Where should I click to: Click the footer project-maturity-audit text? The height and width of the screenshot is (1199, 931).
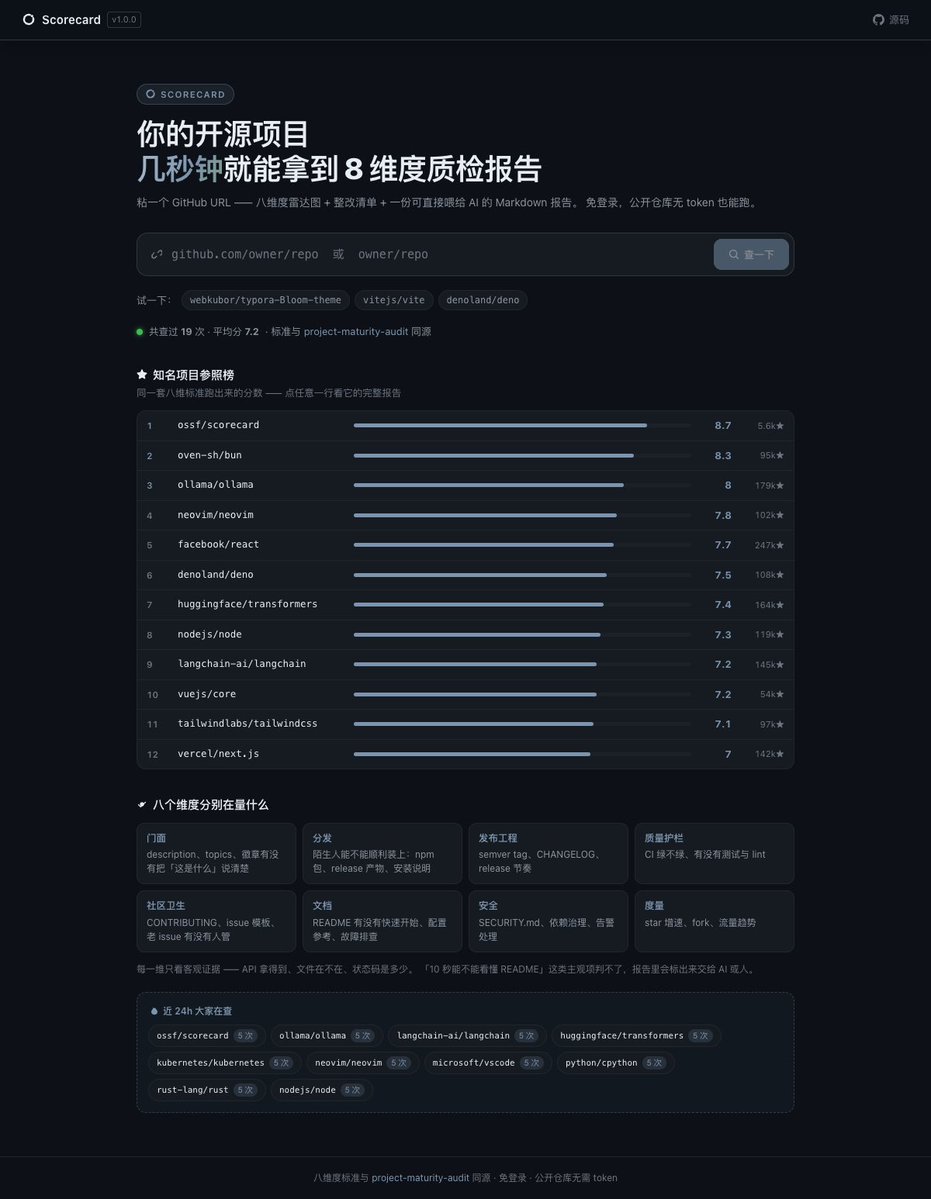pos(420,1178)
